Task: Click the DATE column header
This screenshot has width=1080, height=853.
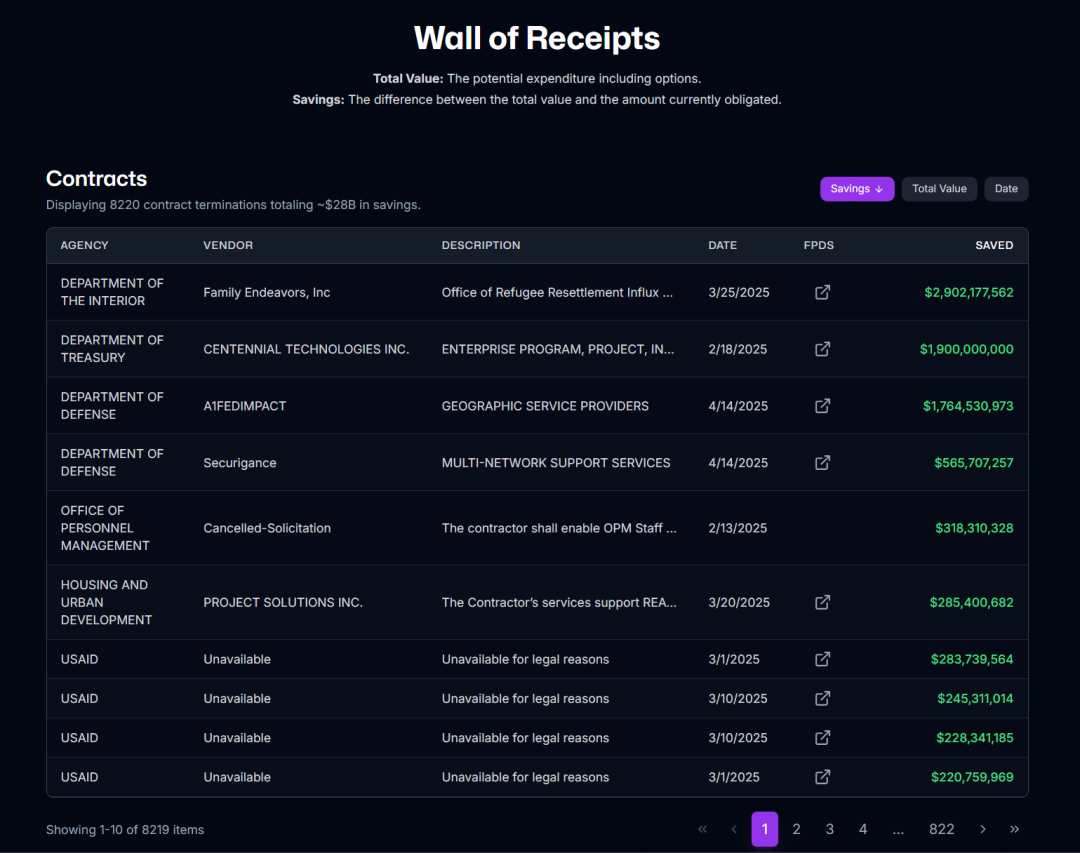Action: [723, 245]
